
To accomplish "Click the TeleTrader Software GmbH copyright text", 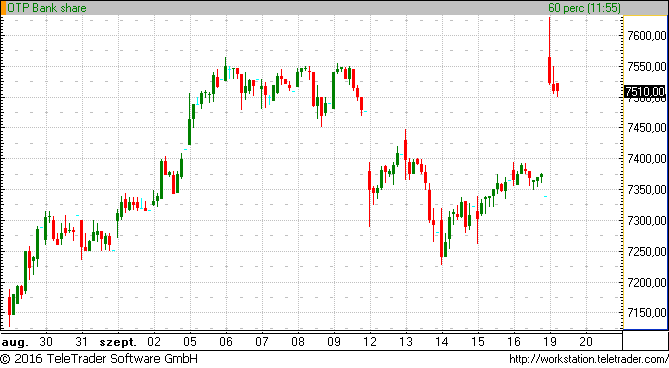I will point(99,359).
